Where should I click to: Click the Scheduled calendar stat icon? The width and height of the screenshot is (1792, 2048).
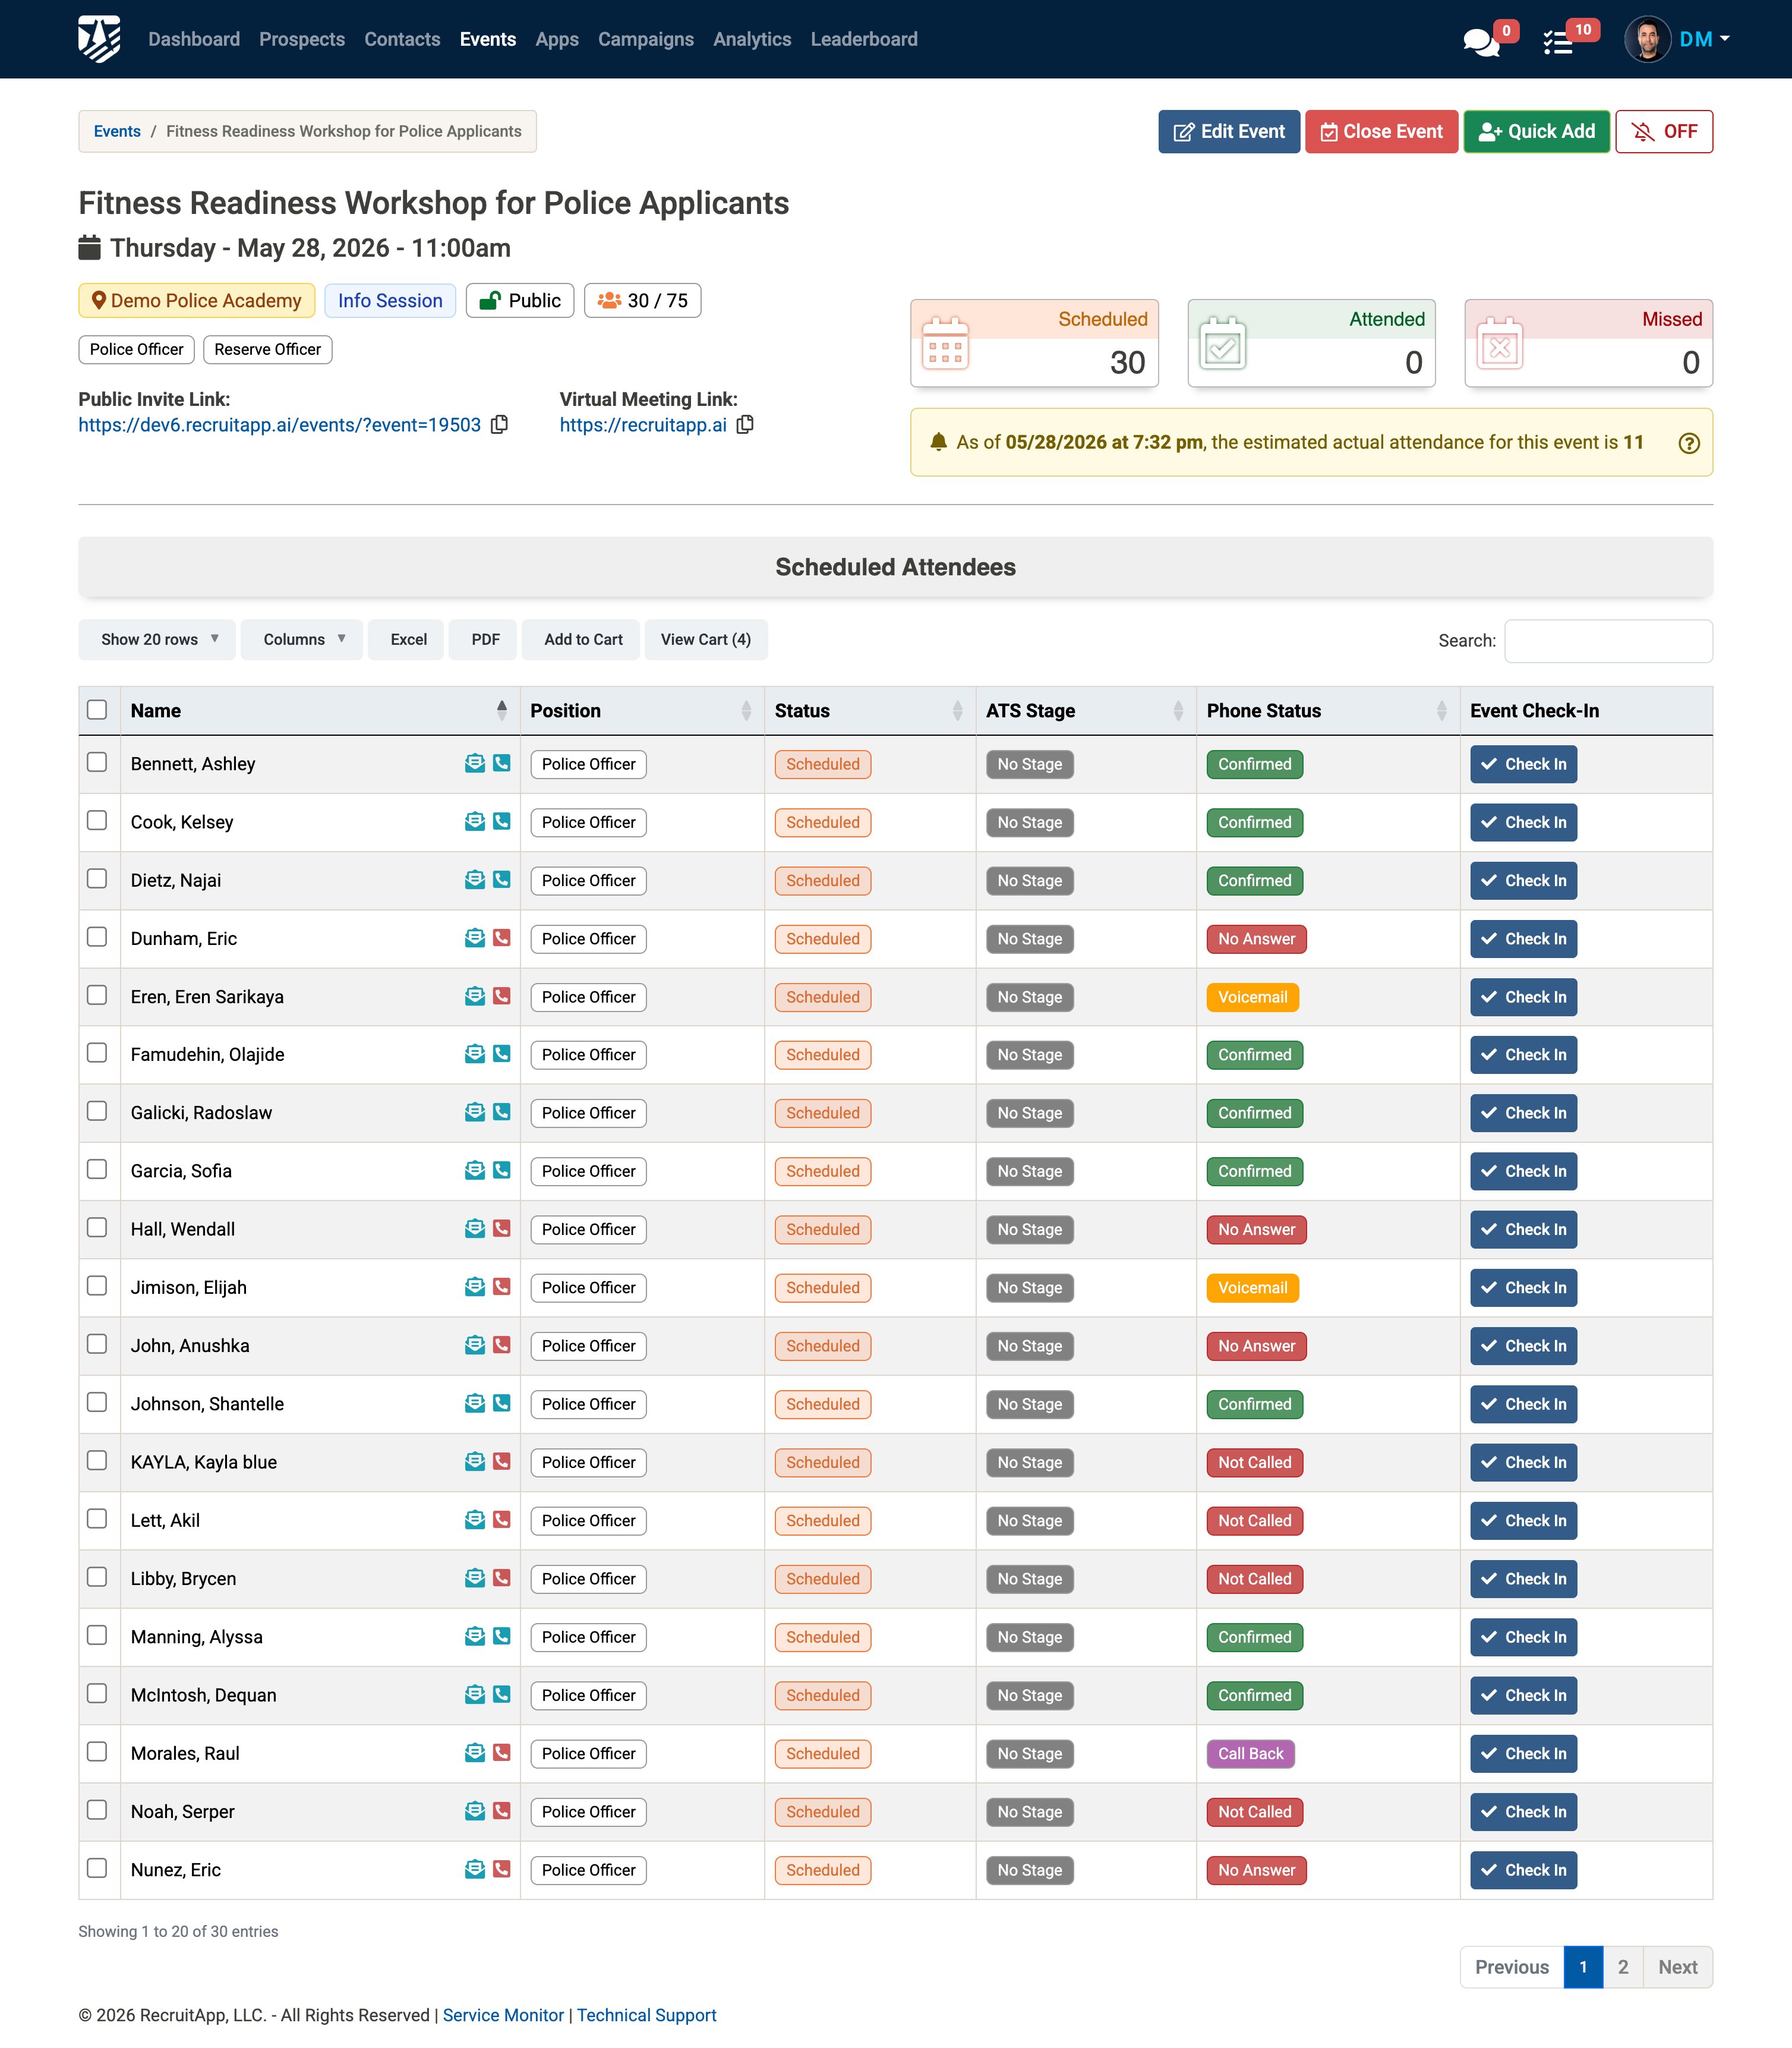[945, 343]
